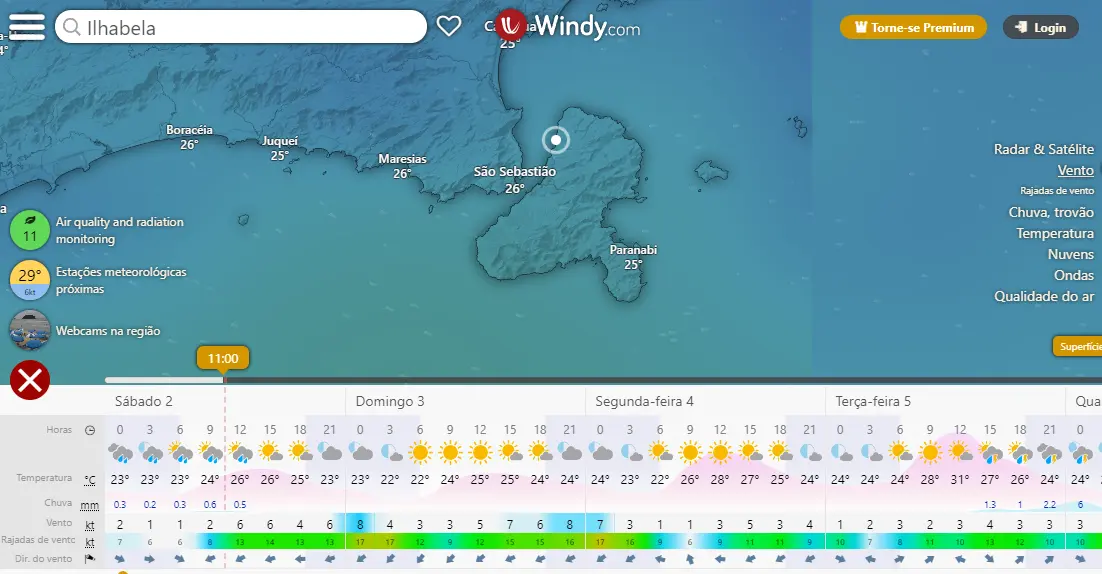Viewport: 1102px width, 574px height.
Task: Select the Ondas layer
Action: (1073, 275)
